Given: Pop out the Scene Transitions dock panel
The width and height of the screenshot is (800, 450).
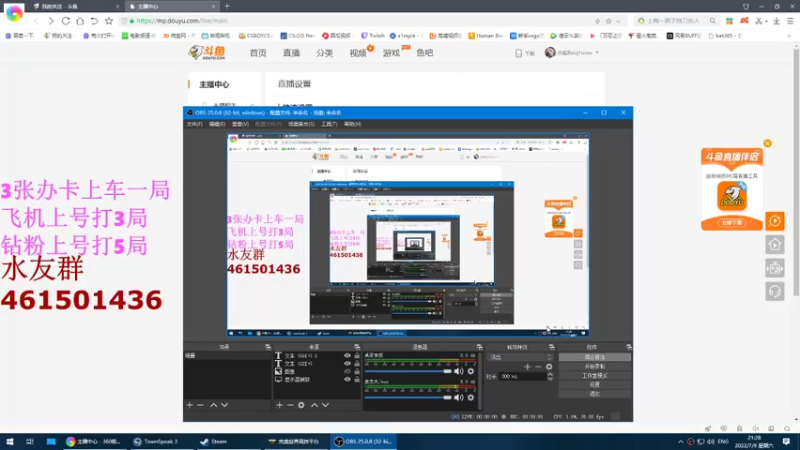Looking at the screenshot, I should click(x=552, y=347).
